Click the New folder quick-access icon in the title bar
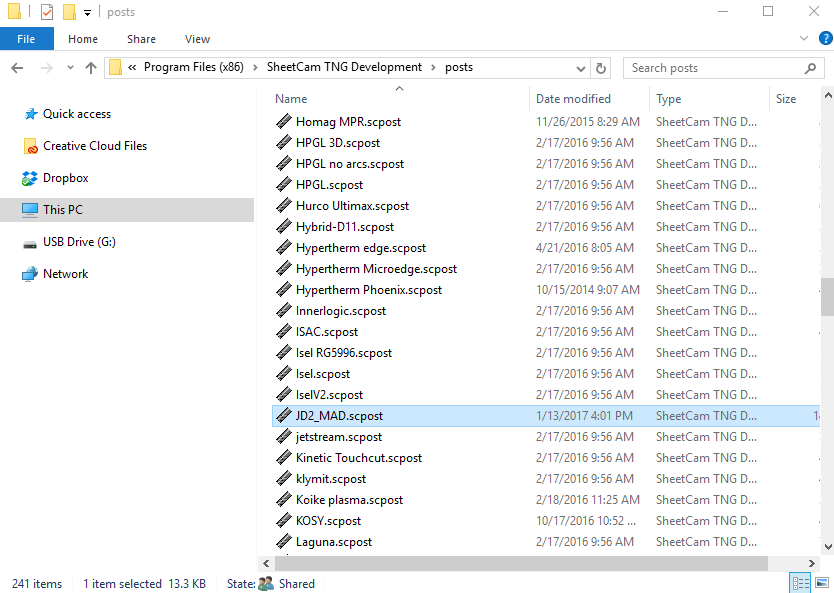This screenshot has width=834, height=593. tap(69, 11)
